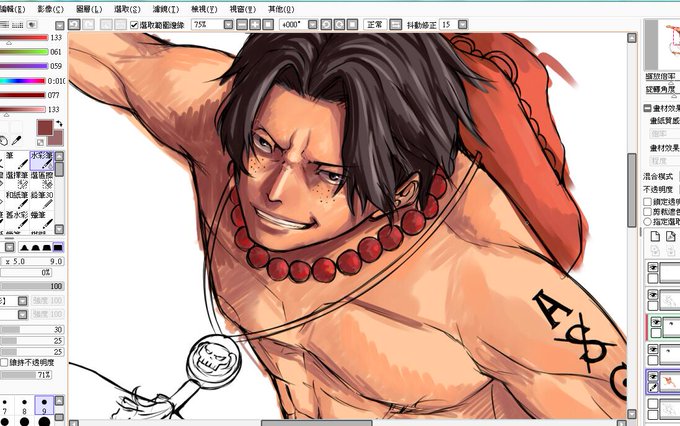Select brush size preset 9
The height and width of the screenshot is (426, 680).
(44, 406)
